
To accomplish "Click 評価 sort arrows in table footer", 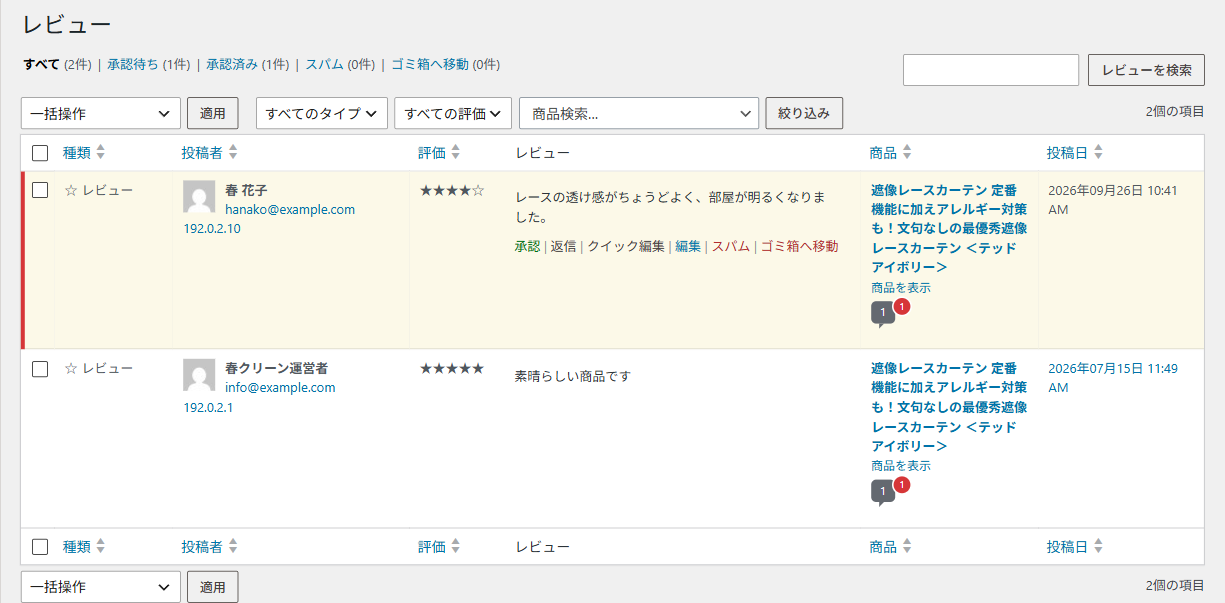I will point(456,547).
